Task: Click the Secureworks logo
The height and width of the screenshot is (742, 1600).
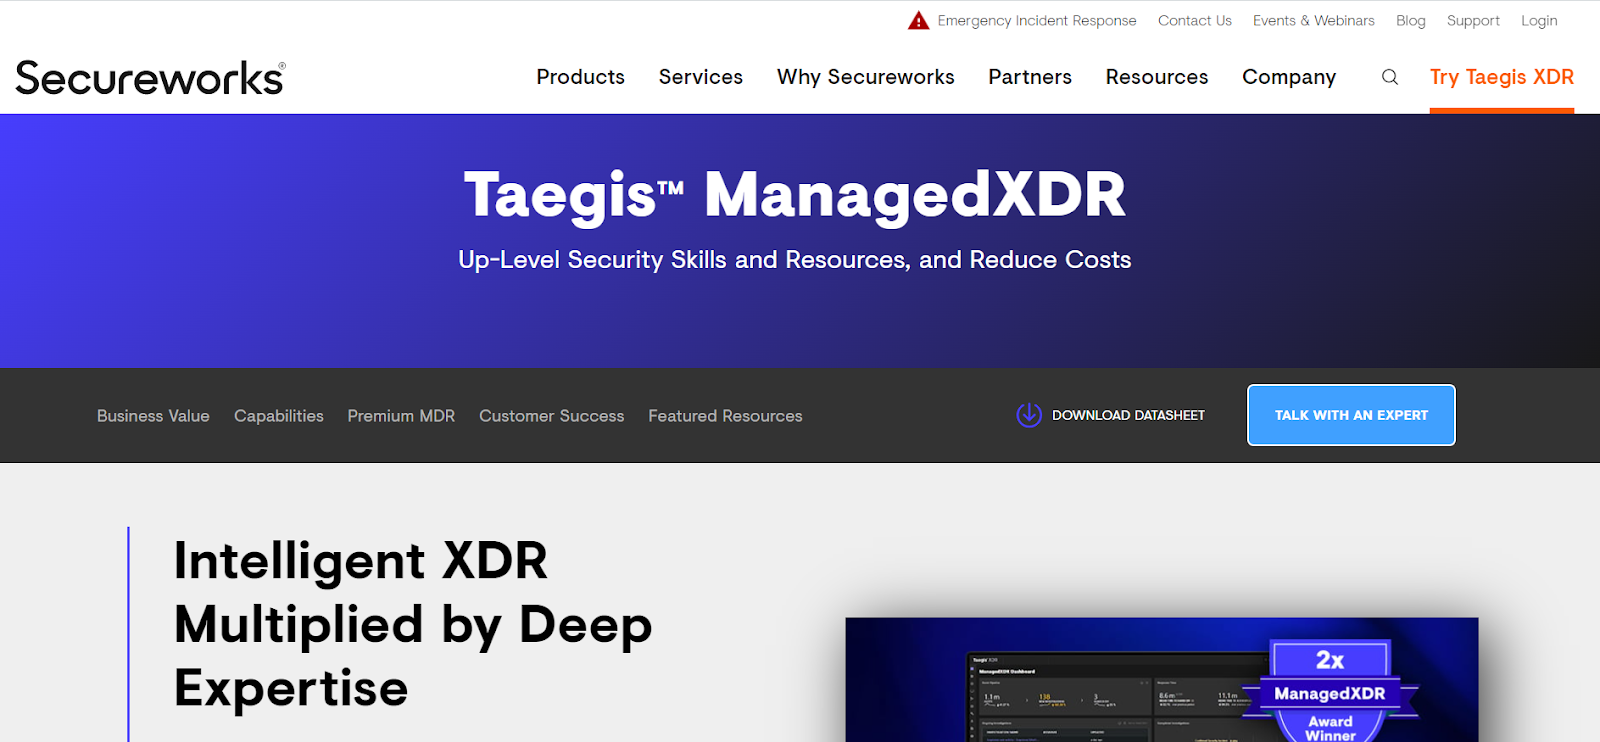Action: click(150, 78)
